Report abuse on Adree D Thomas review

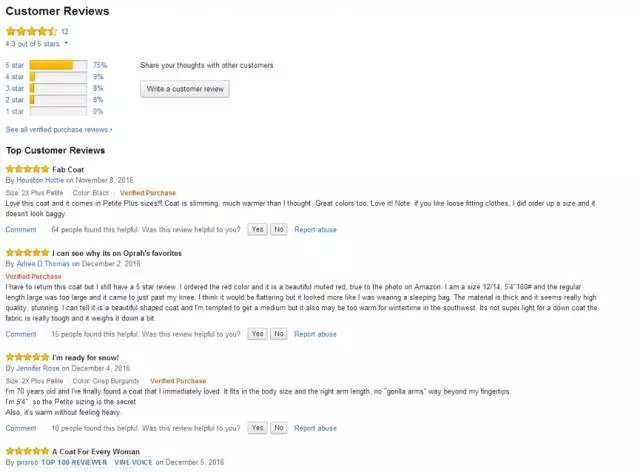click(x=315, y=333)
